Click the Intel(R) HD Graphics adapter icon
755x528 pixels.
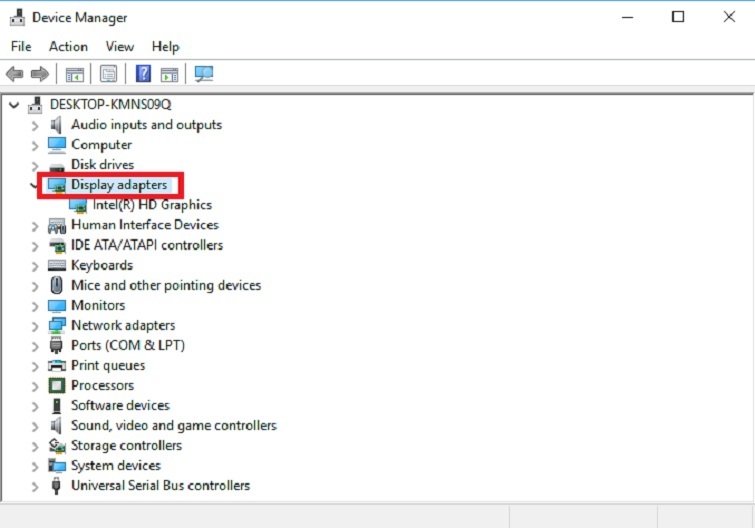[x=78, y=205]
